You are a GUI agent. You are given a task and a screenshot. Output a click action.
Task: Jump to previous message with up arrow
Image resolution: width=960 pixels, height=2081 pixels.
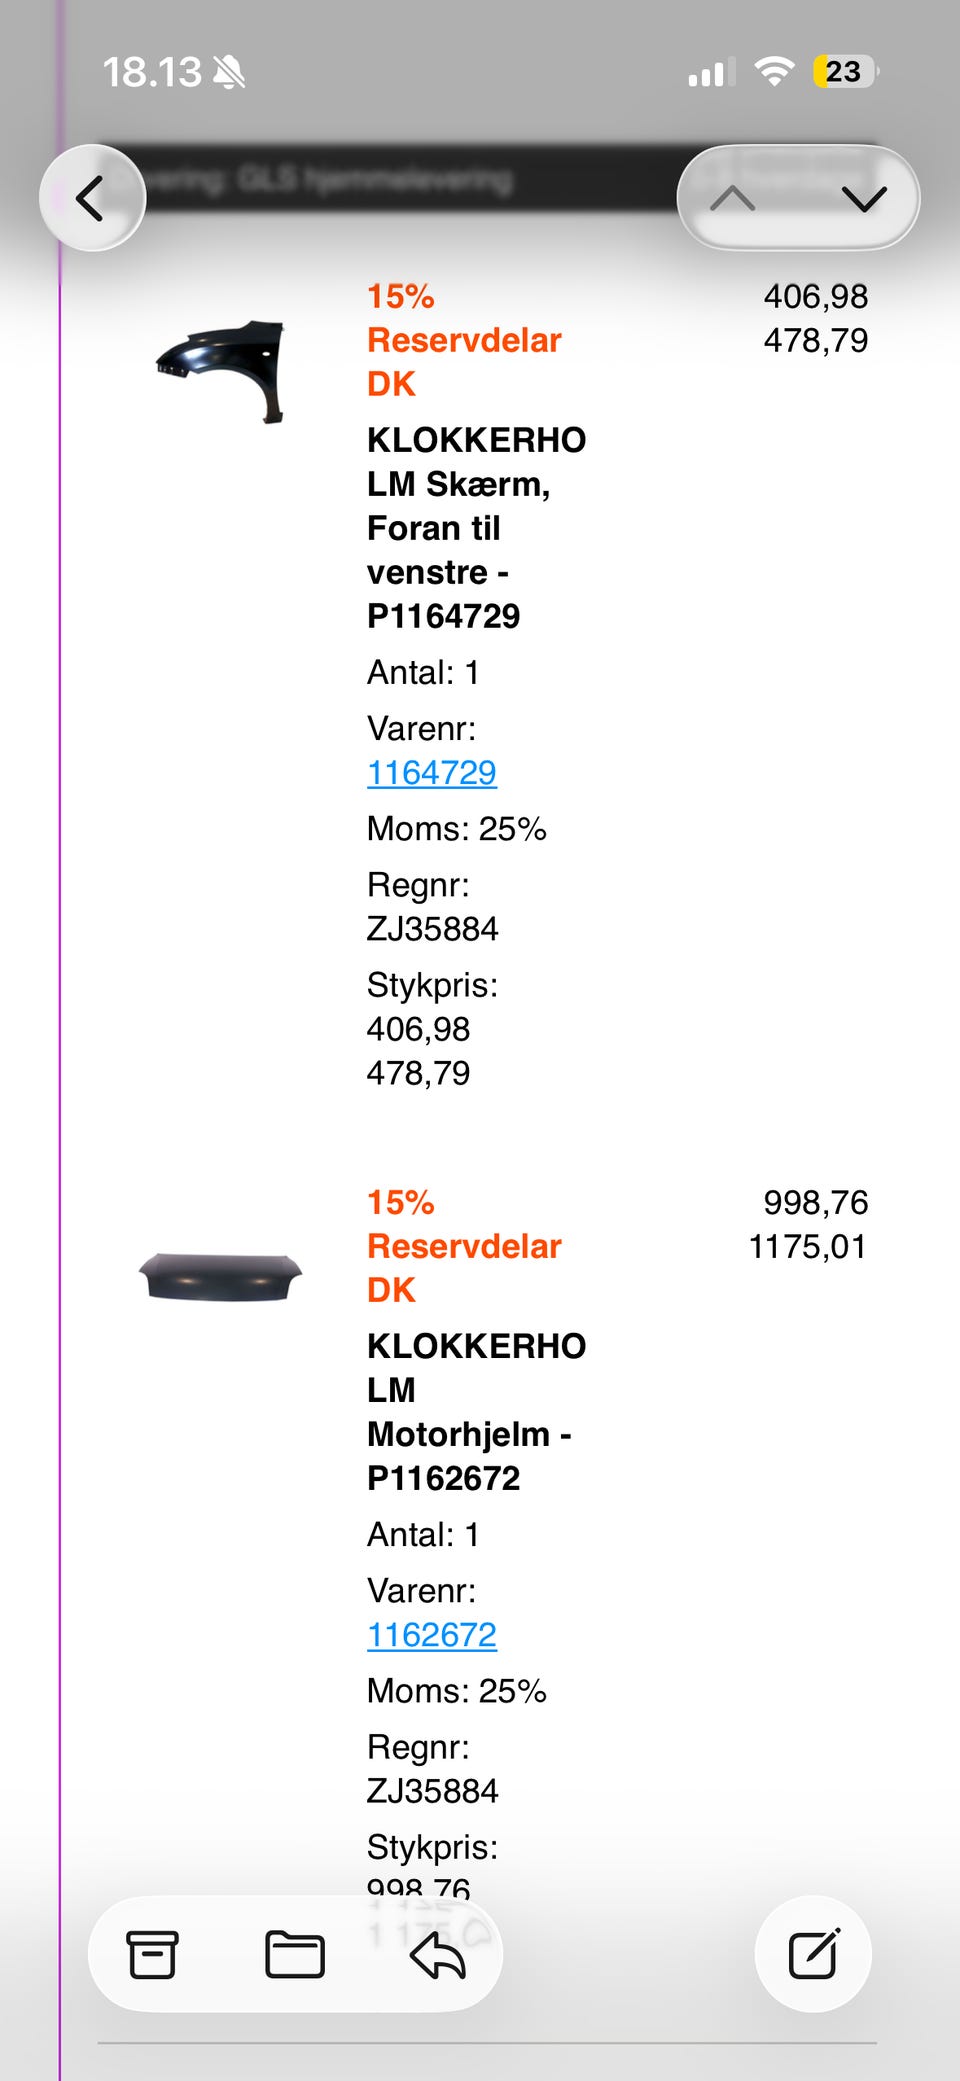[733, 198]
